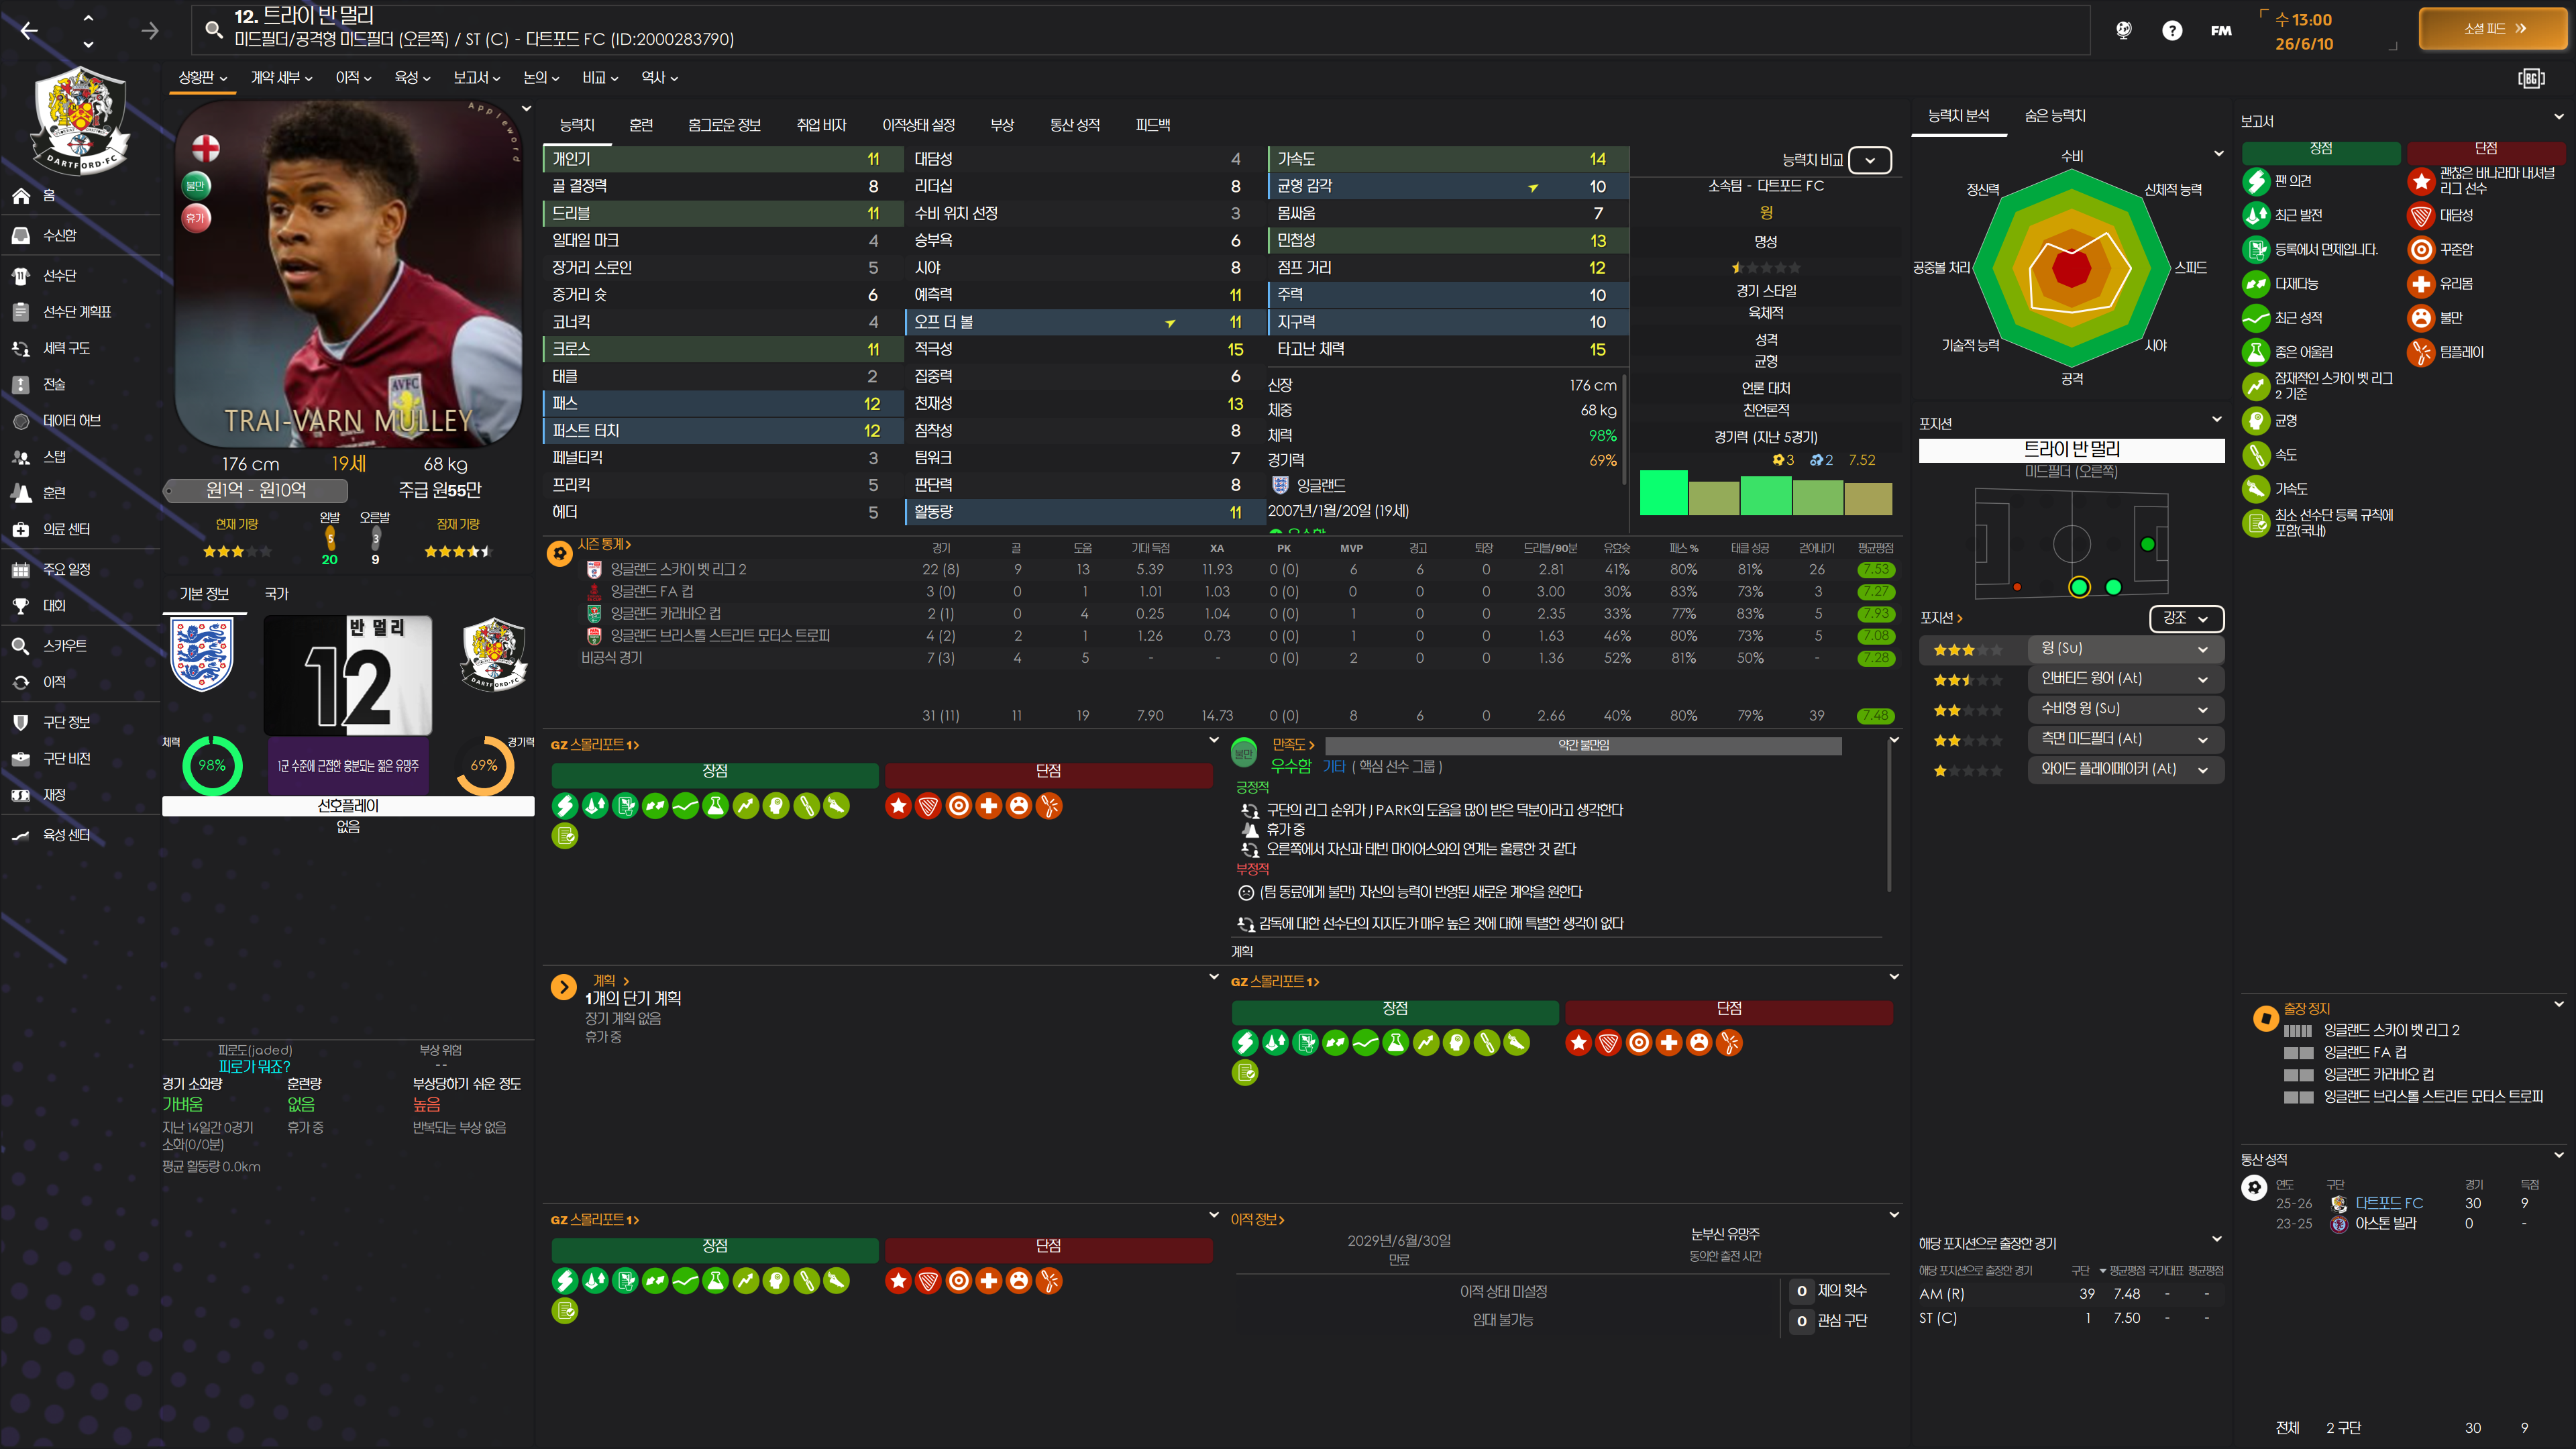Switch to the 훈련 tab
This screenshot has height=1449, width=2576.
641,125
